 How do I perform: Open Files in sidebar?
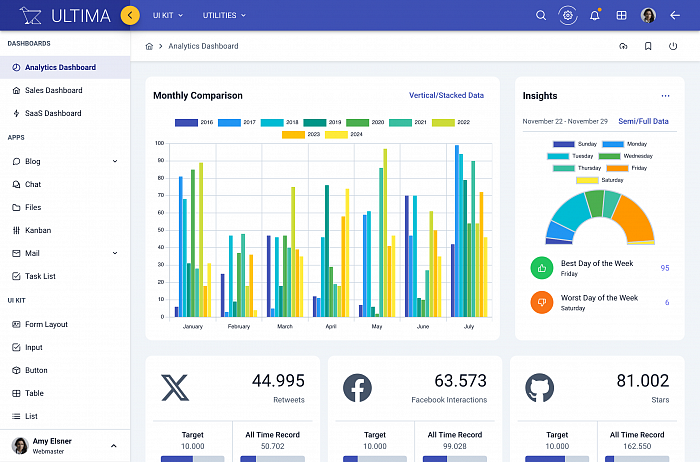[65, 207]
